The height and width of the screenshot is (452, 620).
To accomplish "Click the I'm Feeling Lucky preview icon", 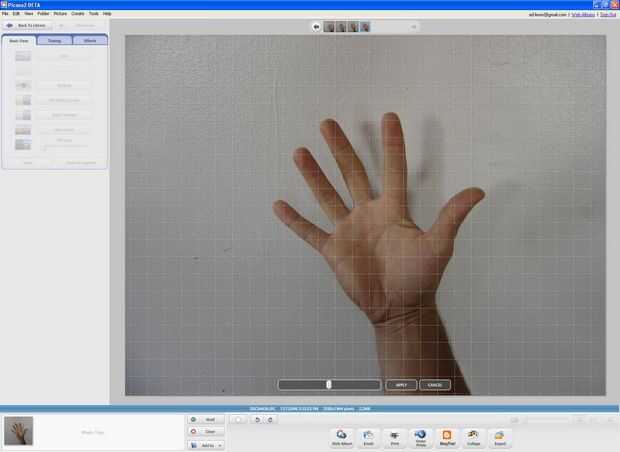I will pos(23,100).
